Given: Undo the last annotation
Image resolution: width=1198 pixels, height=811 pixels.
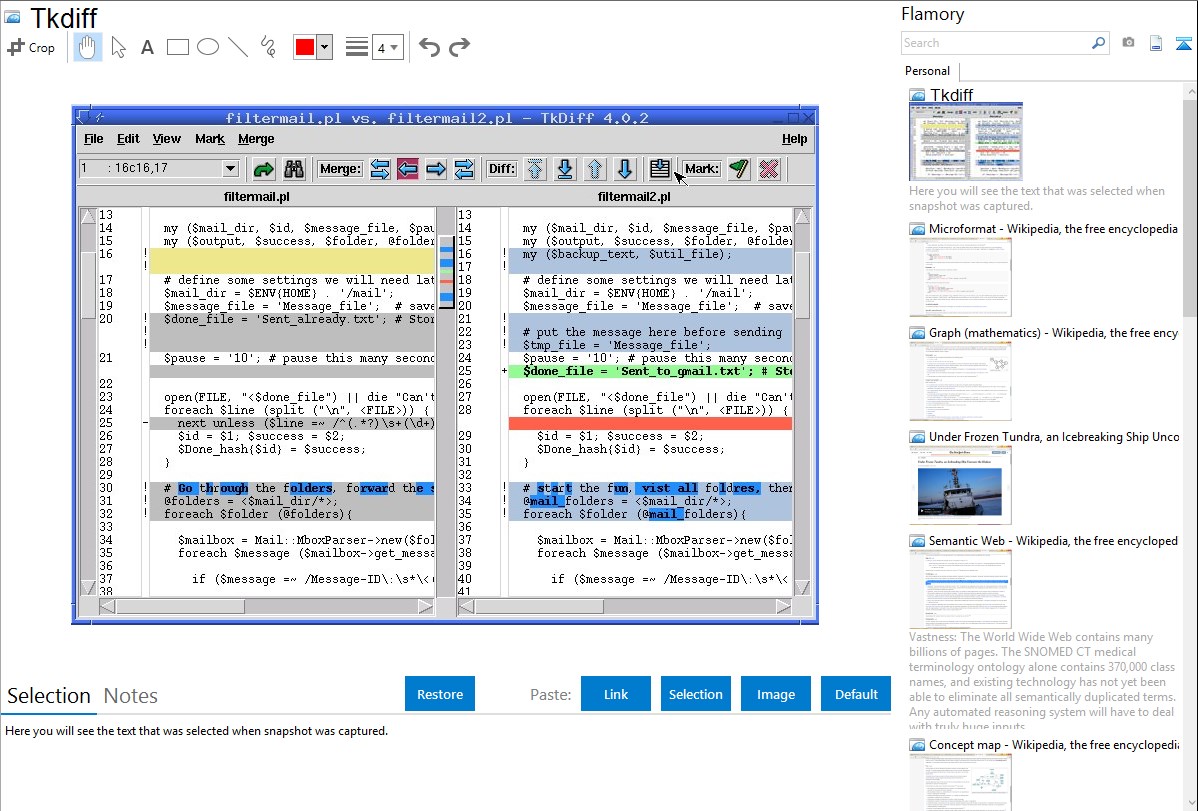Looking at the screenshot, I should coord(429,47).
